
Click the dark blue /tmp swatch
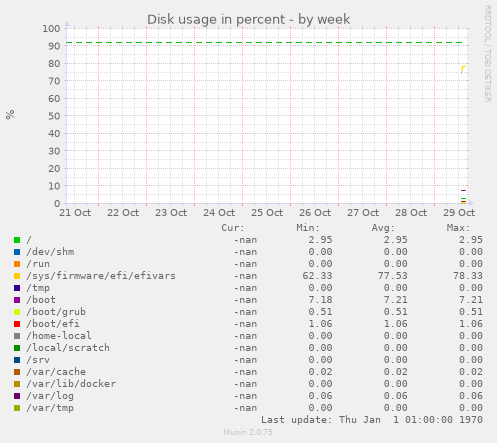pos(17,288)
